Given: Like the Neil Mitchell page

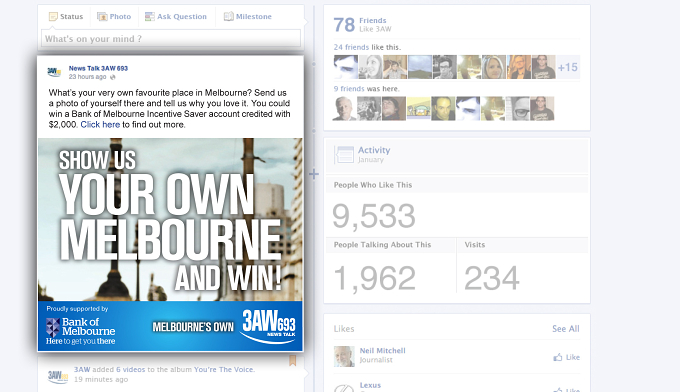Looking at the screenshot, I should coord(566,357).
